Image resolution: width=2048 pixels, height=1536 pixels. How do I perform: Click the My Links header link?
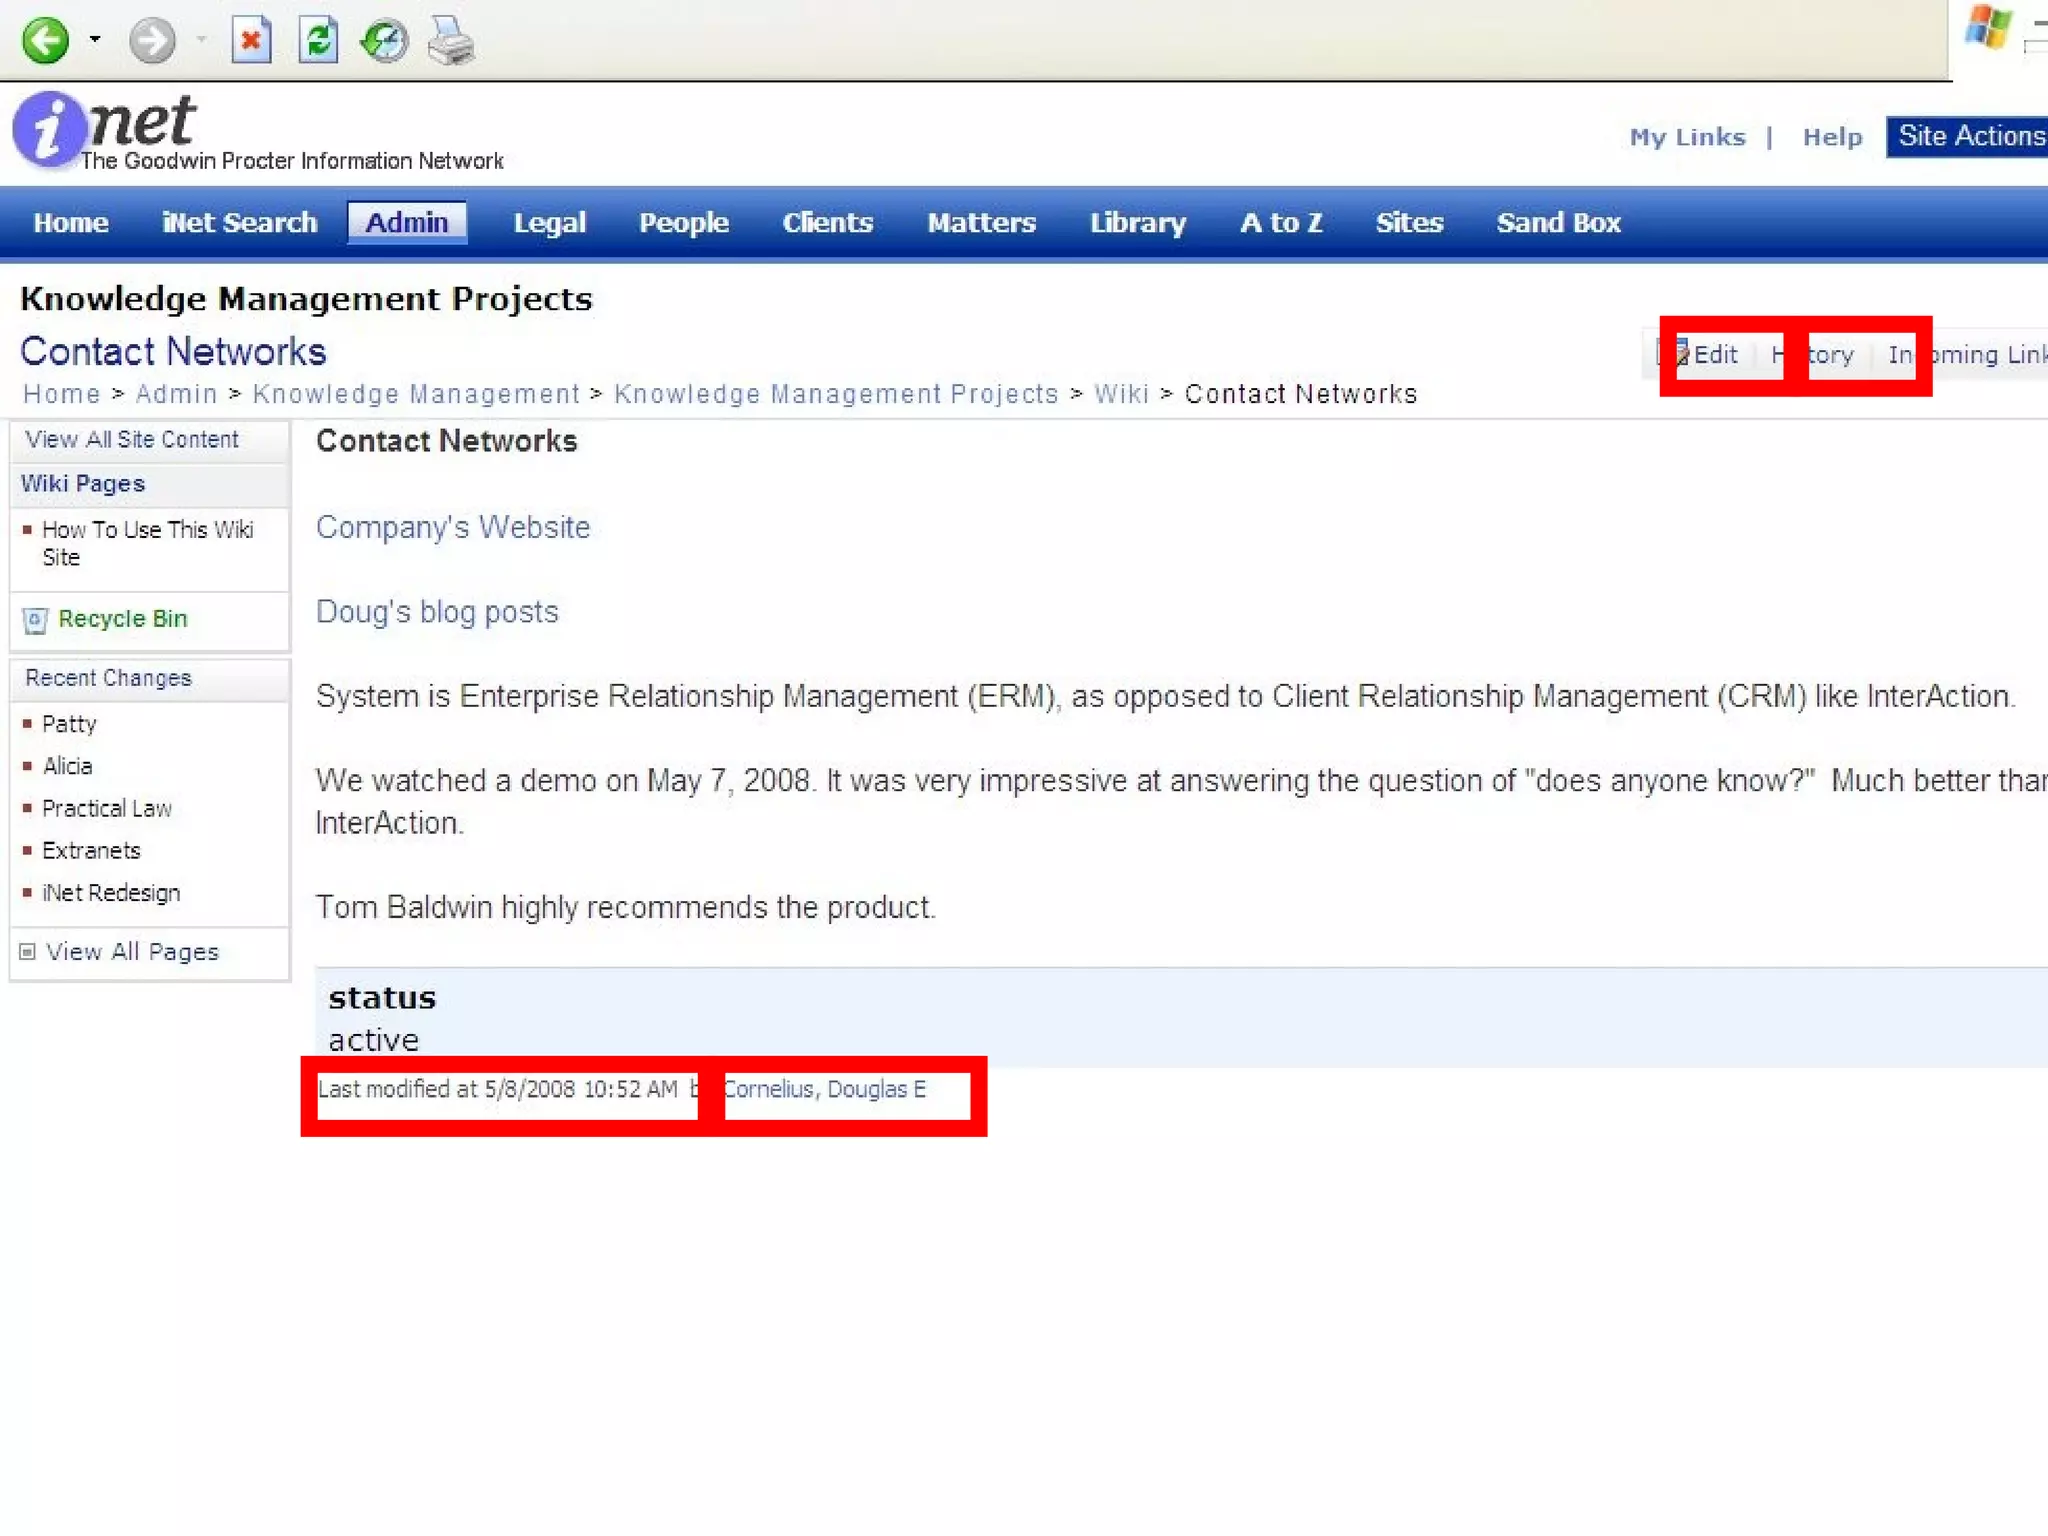[x=1687, y=137]
